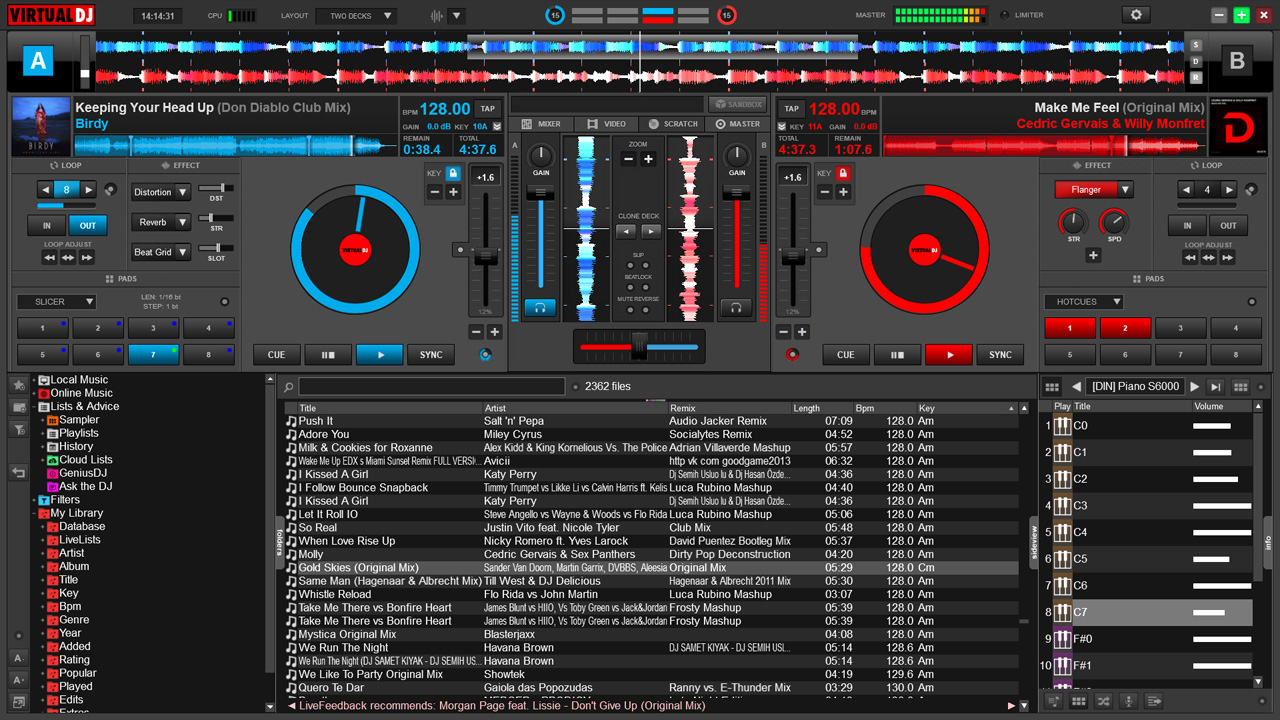Click the loop move forward icon on deck B
This screenshot has width=1280, height=720.
click(x=1228, y=257)
